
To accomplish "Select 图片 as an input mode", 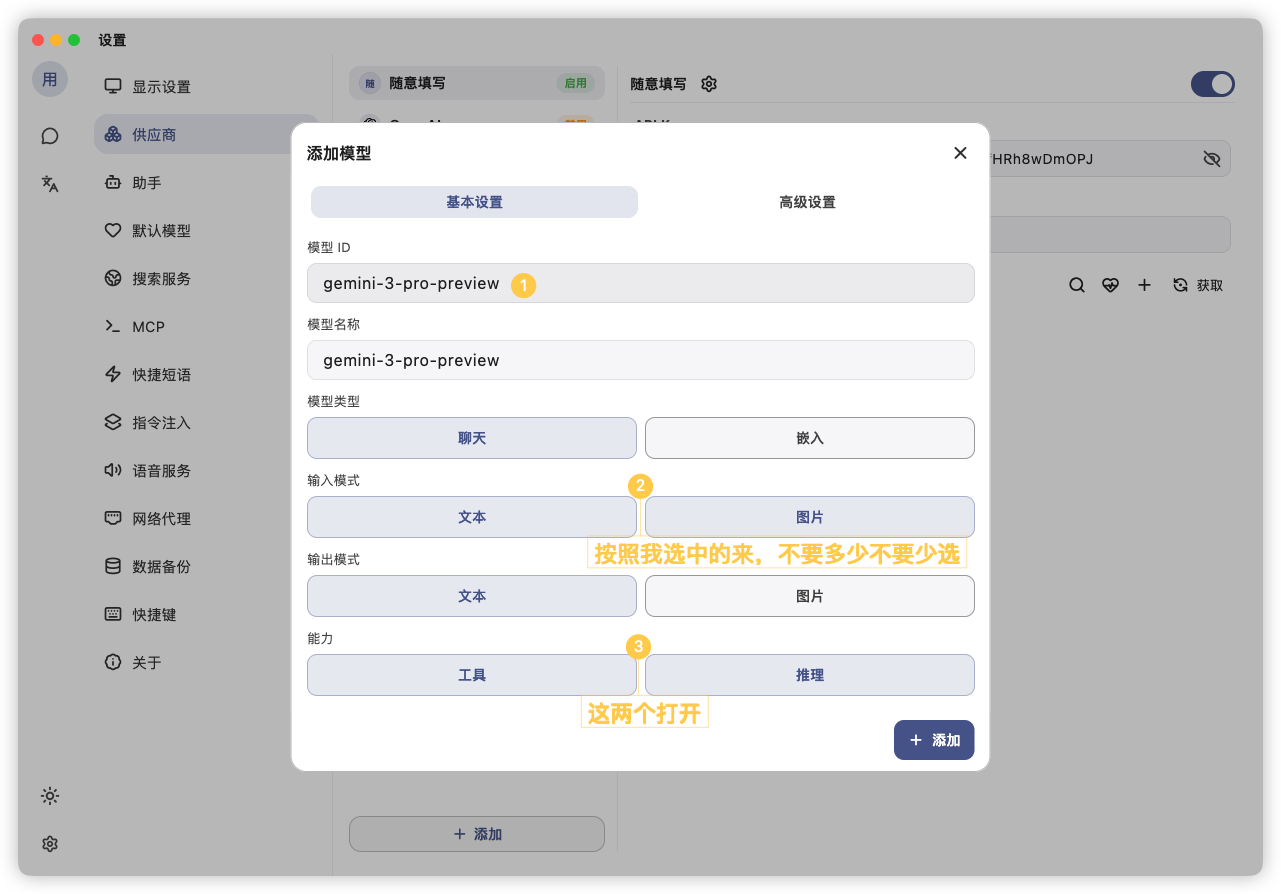I will tap(810, 517).
